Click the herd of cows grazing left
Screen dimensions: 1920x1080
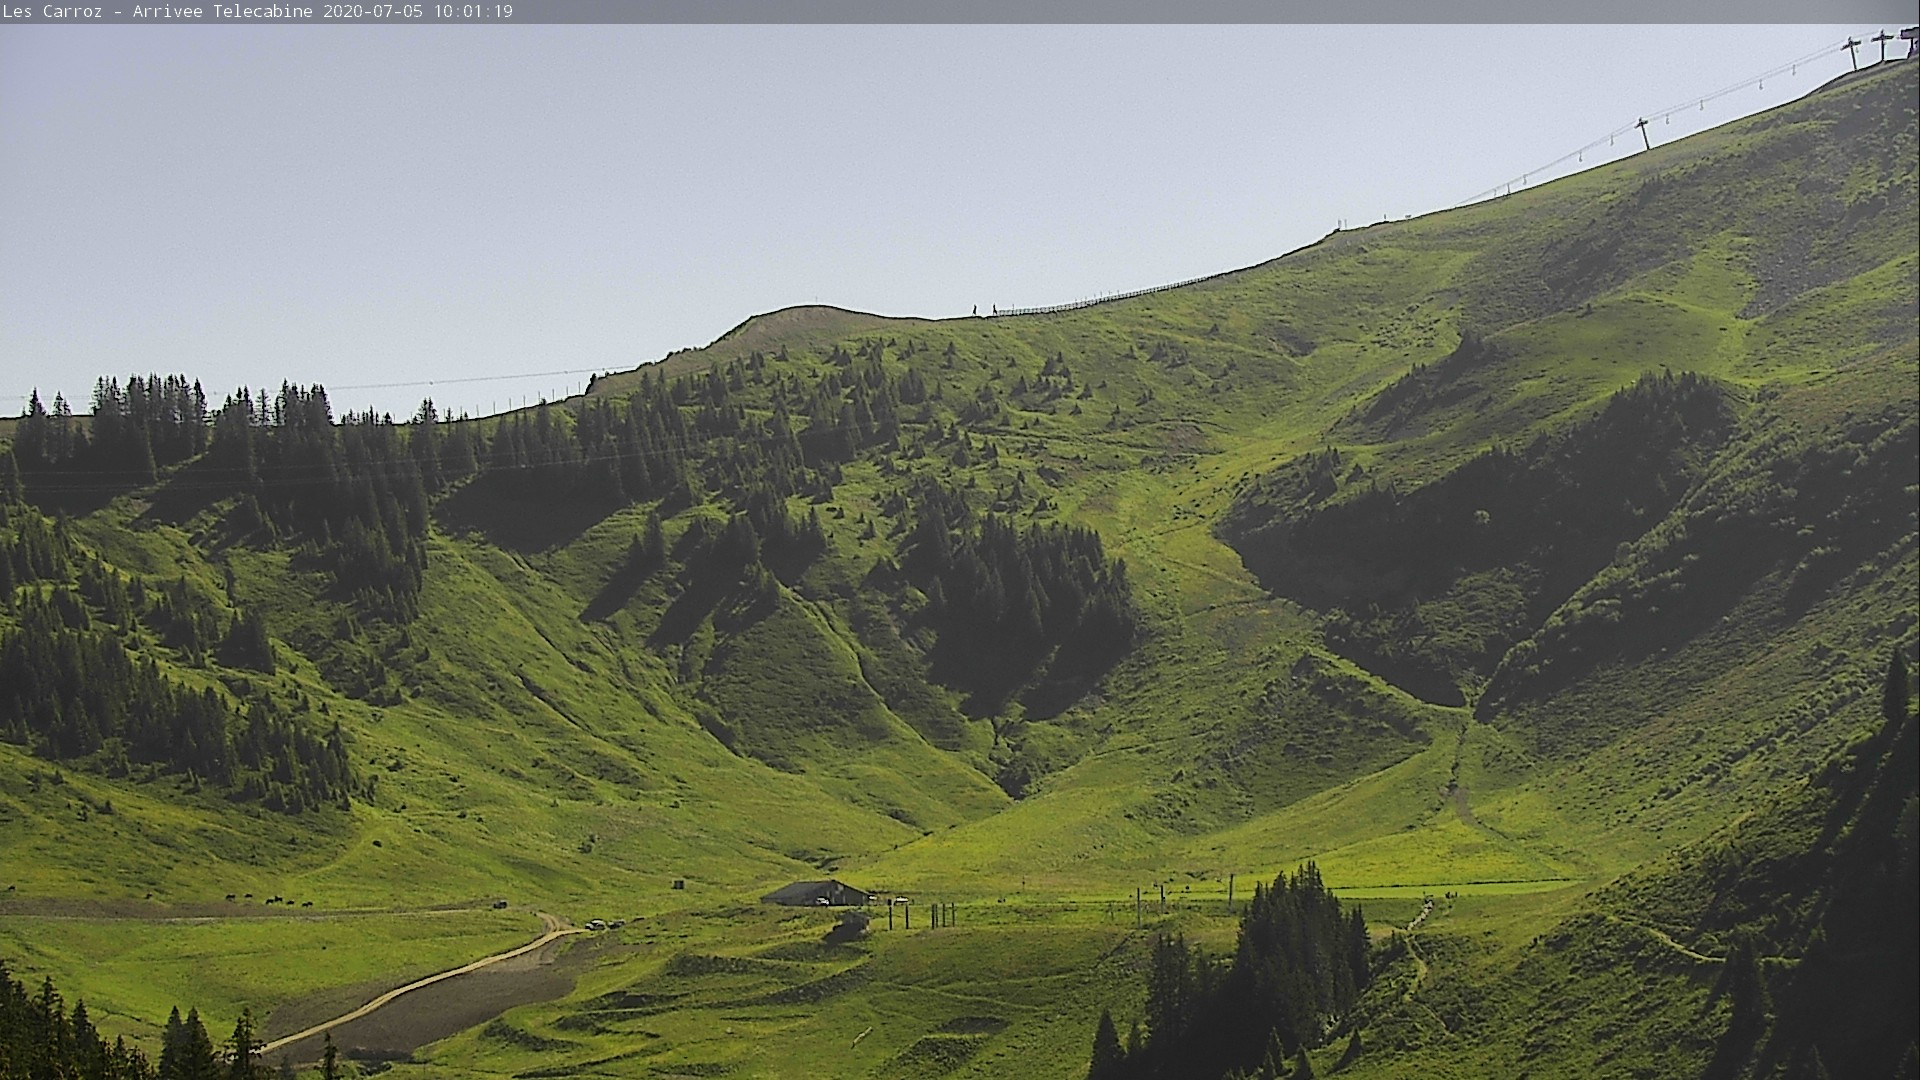click(x=268, y=900)
